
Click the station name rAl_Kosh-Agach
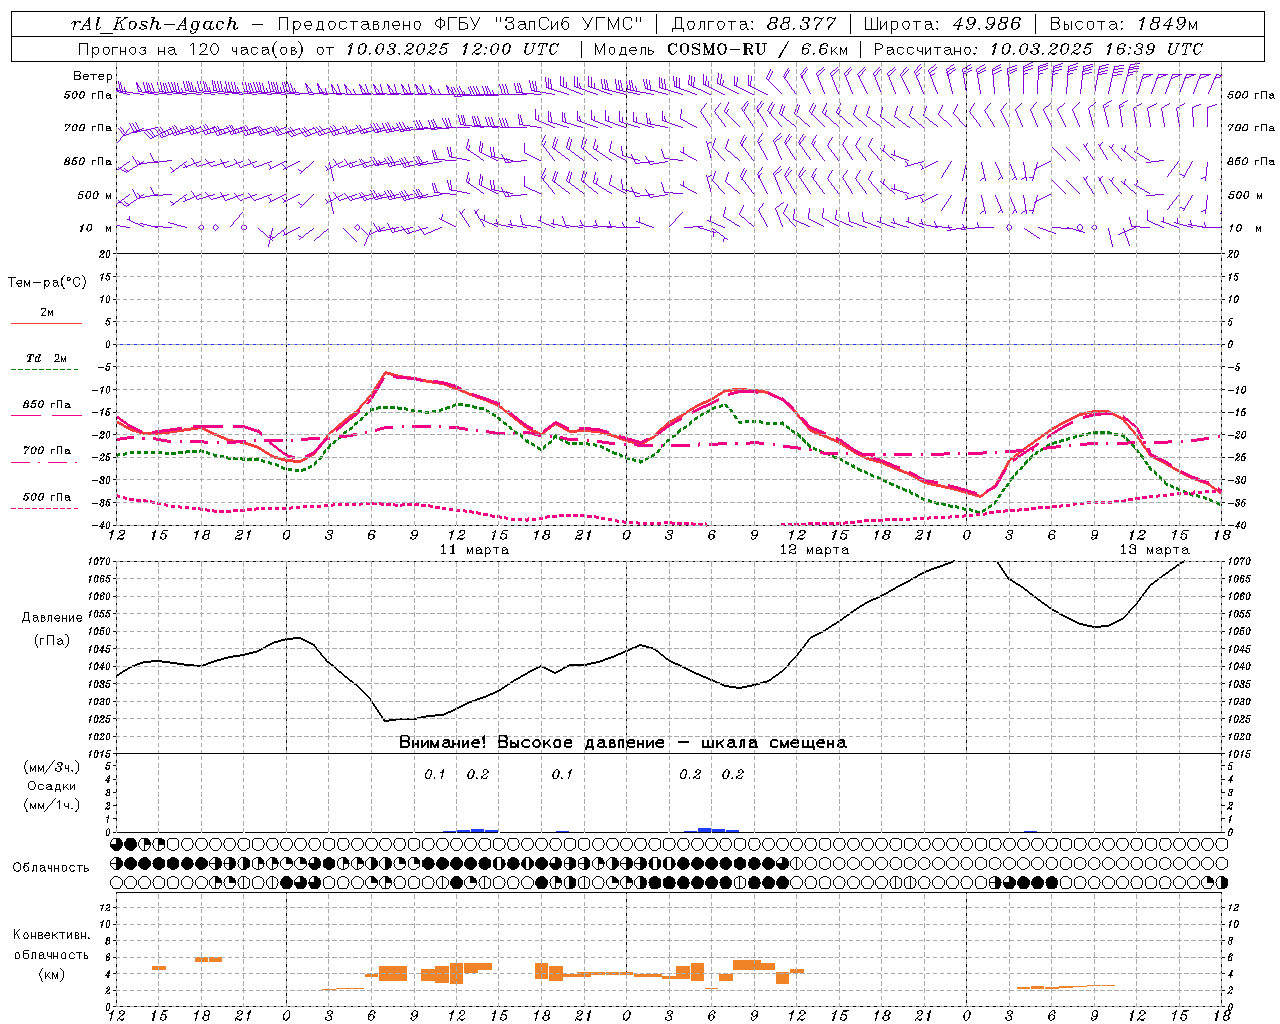point(155,24)
